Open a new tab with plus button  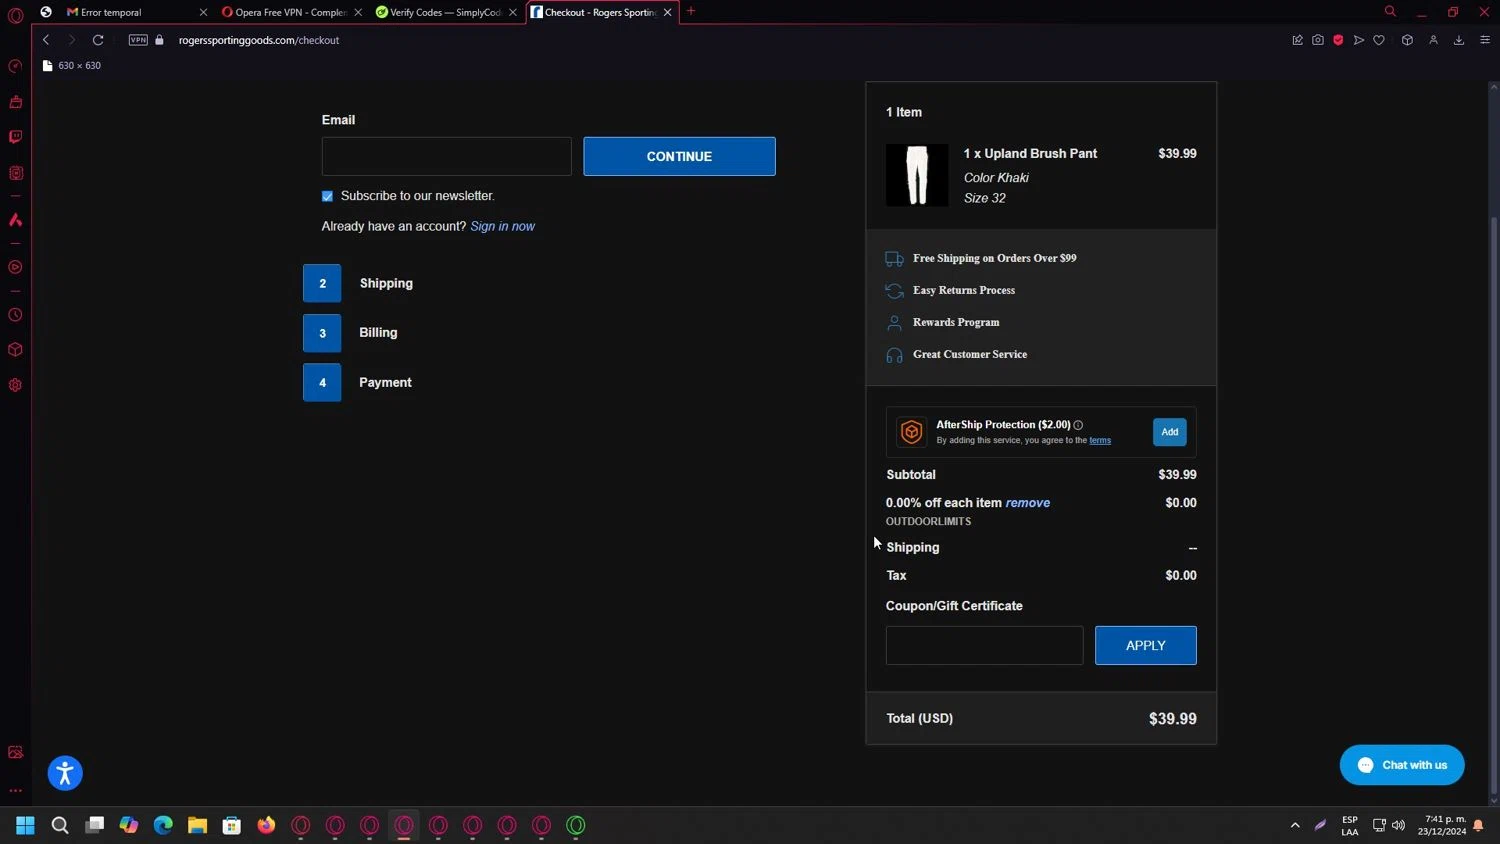(x=691, y=12)
